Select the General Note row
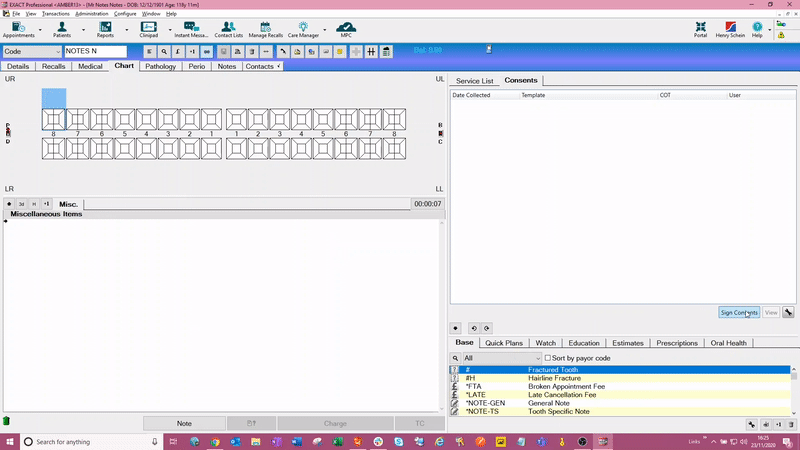The width and height of the screenshot is (800, 450). click(x=620, y=403)
